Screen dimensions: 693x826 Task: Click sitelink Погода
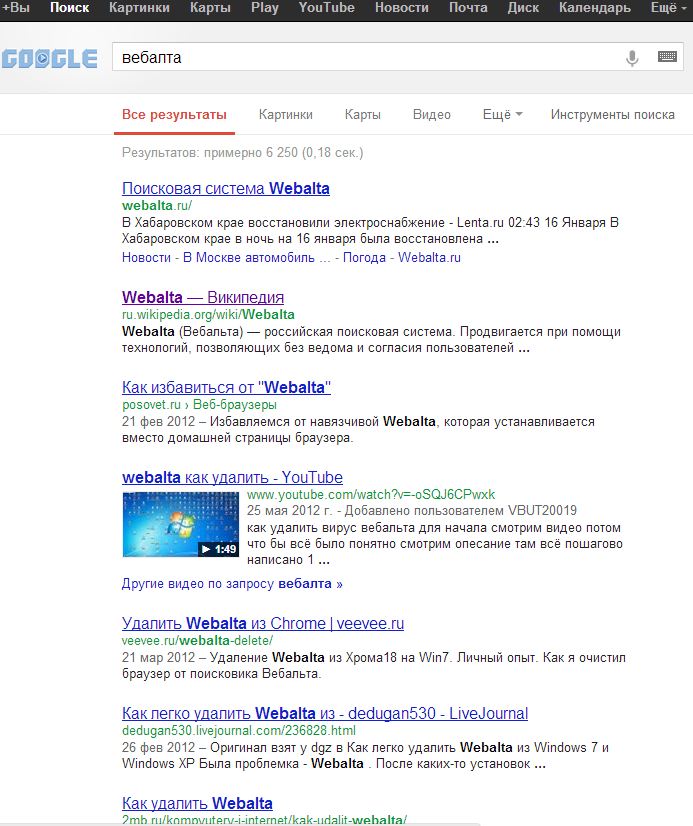[364, 258]
